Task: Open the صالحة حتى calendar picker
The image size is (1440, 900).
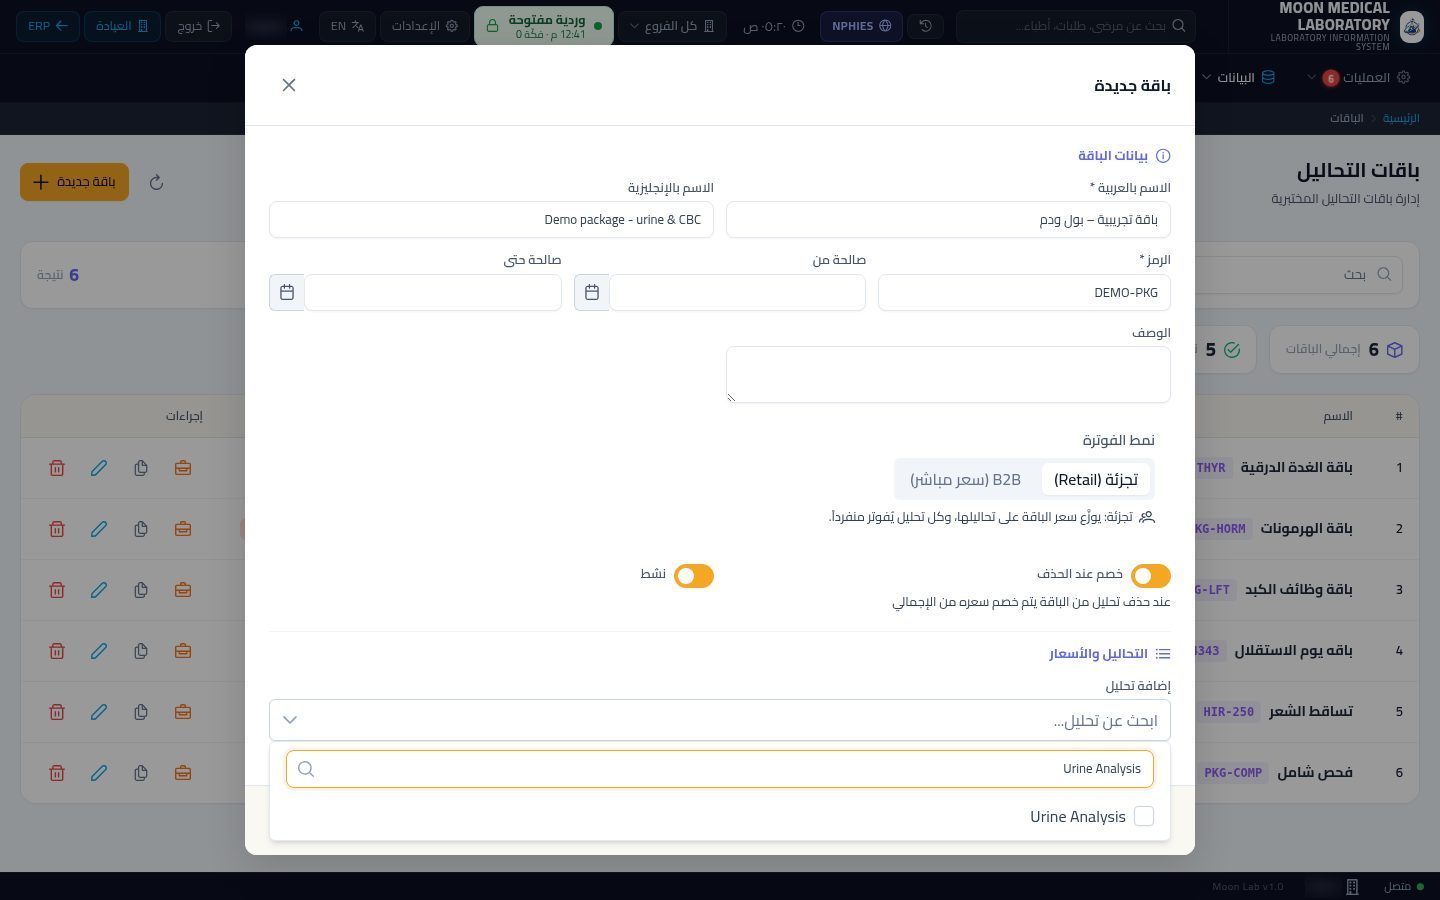Action: coord(287,293)
